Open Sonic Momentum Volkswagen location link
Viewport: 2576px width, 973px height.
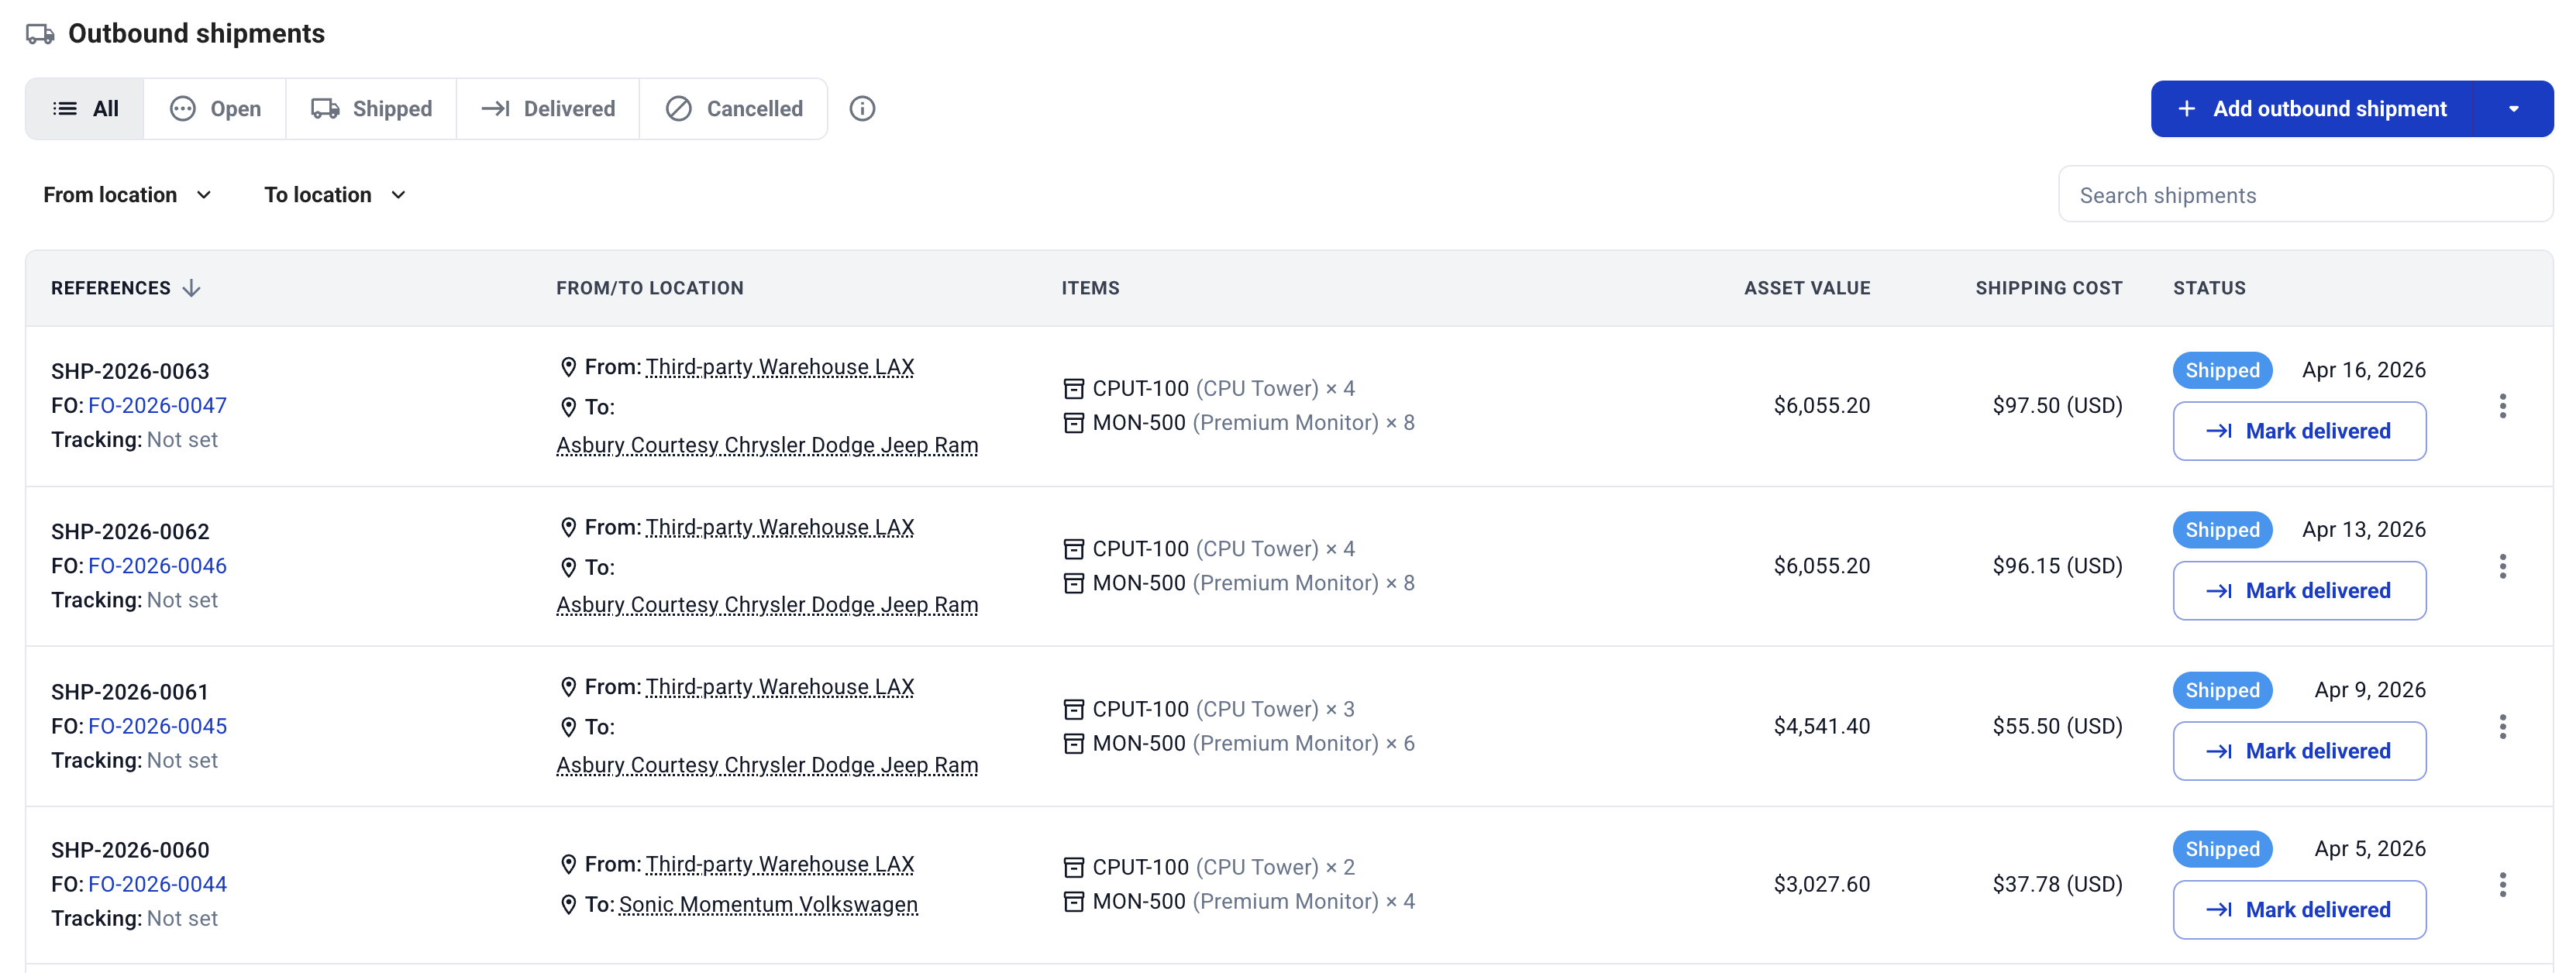tap(768, 904)
